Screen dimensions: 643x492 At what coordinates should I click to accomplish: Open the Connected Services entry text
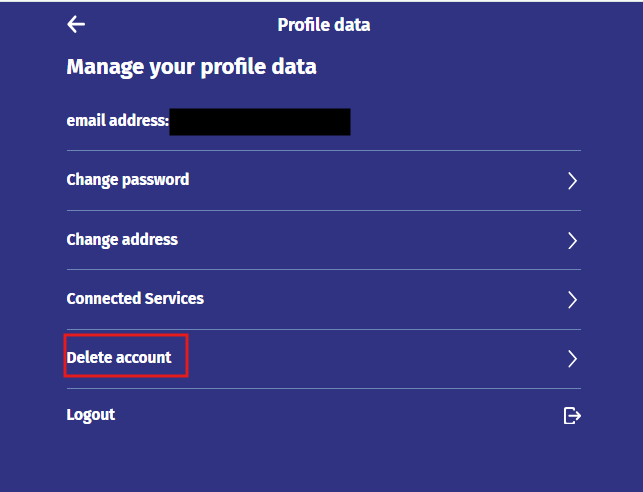(x=135, y=298)
